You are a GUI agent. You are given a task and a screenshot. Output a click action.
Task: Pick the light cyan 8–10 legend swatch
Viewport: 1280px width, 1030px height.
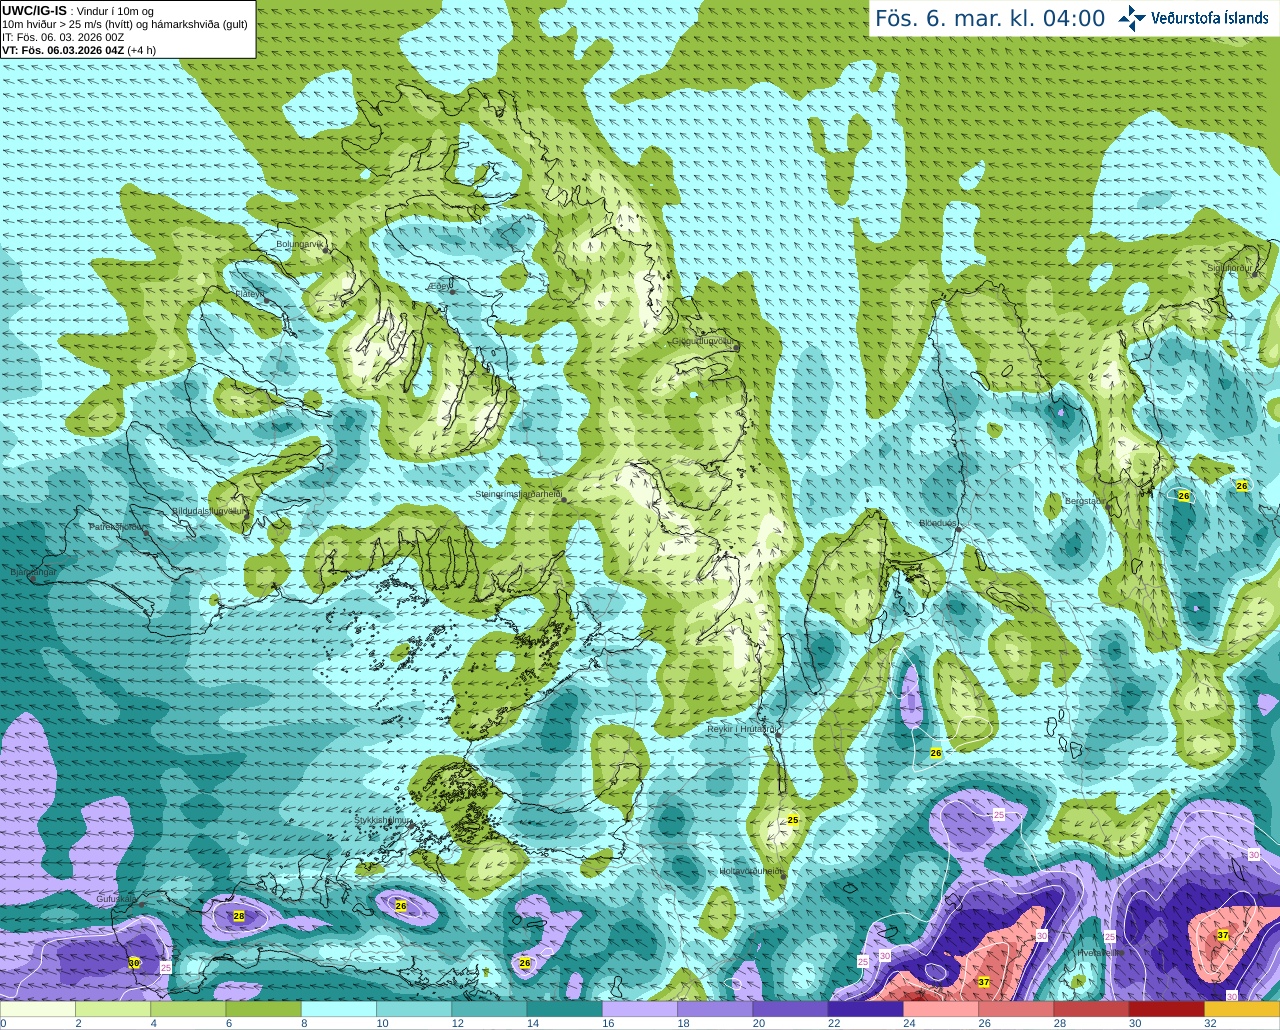(339, 1009)
